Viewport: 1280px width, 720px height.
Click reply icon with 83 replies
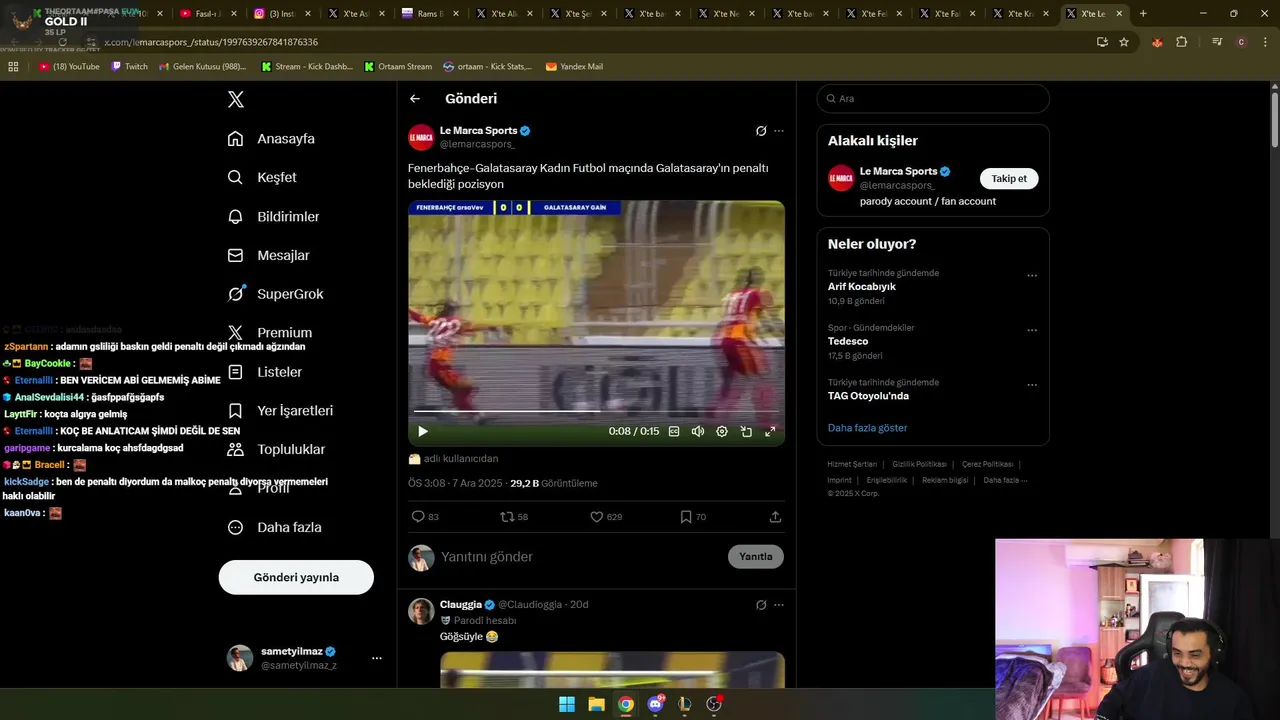pos(425,517)
